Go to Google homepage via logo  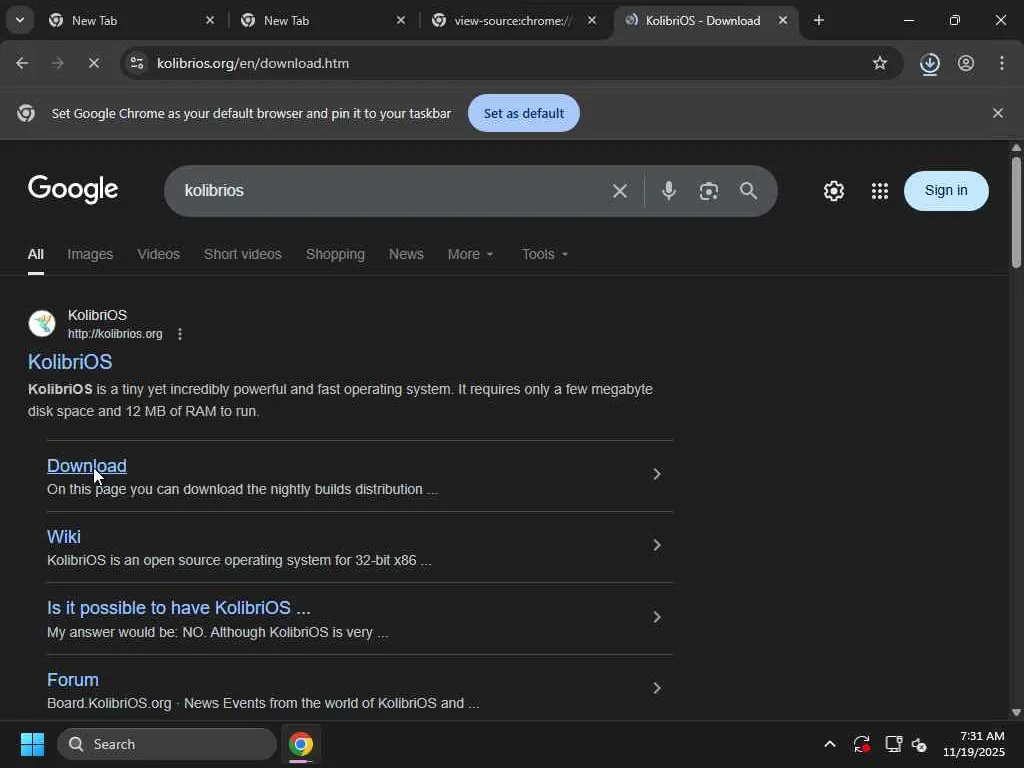coord(73,189)
